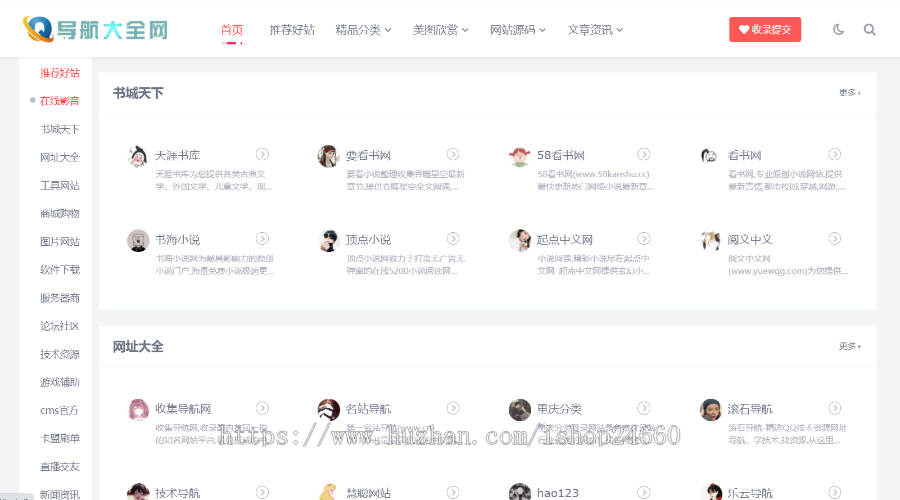
Task: Open 阅文中文 description text
Action: tap(788, 265)
